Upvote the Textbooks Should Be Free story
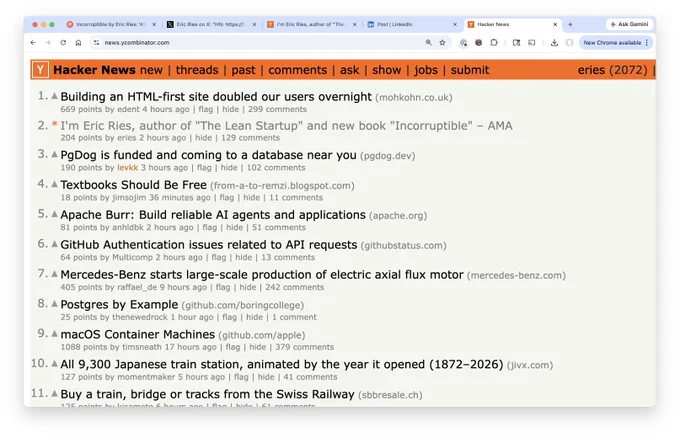Viewport: 680px width, 438px height. click(x=55, y=184)
